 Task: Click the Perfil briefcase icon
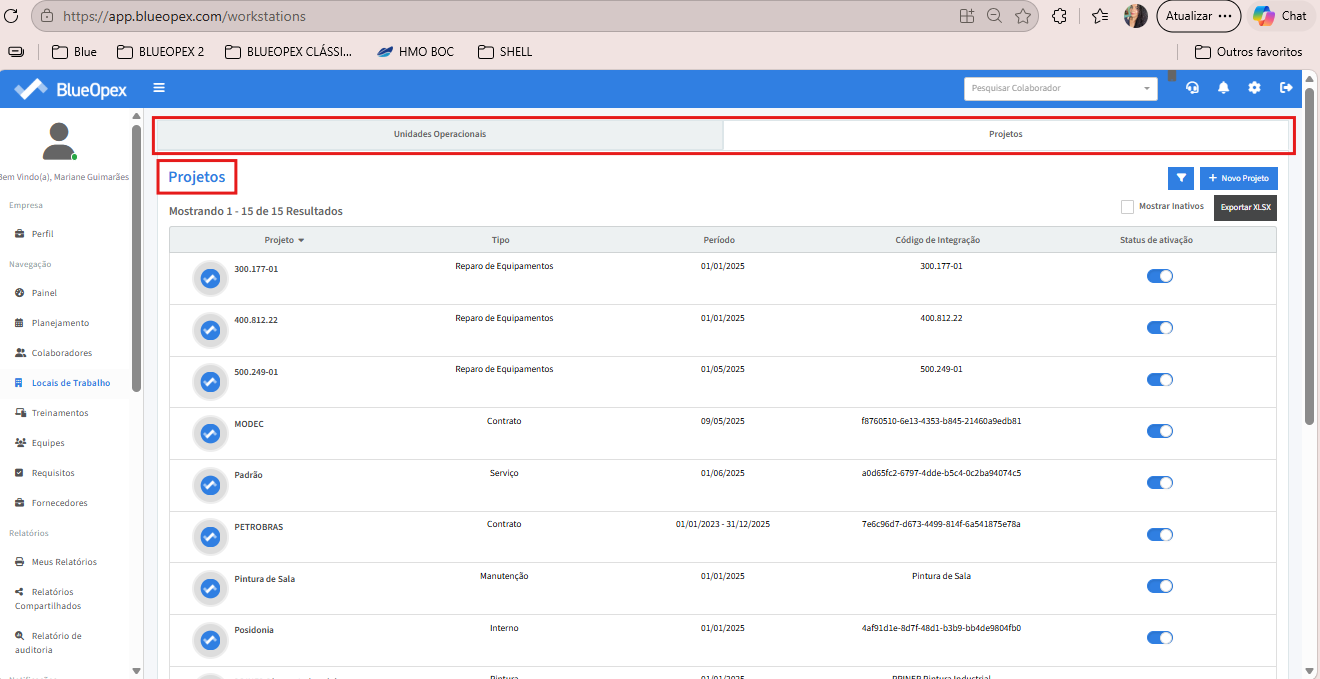tap(21, 234)
